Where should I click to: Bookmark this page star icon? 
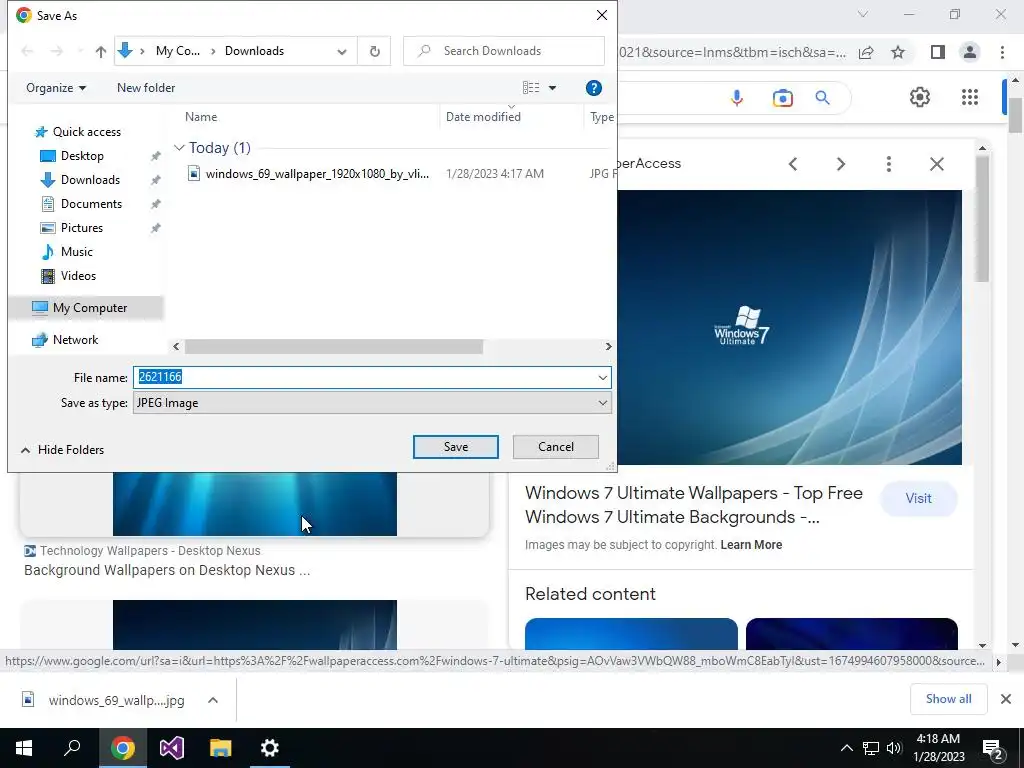[898, 52]
